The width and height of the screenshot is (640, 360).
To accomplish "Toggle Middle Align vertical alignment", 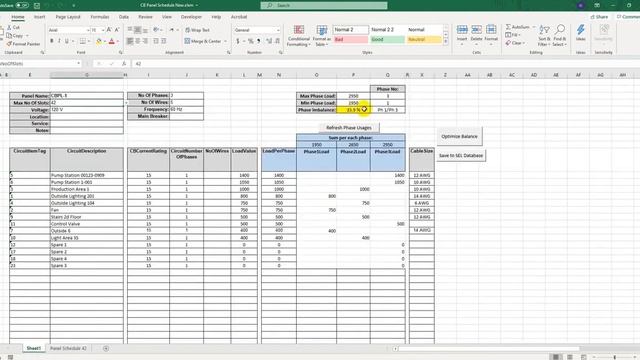I will (x=138, y=30).
